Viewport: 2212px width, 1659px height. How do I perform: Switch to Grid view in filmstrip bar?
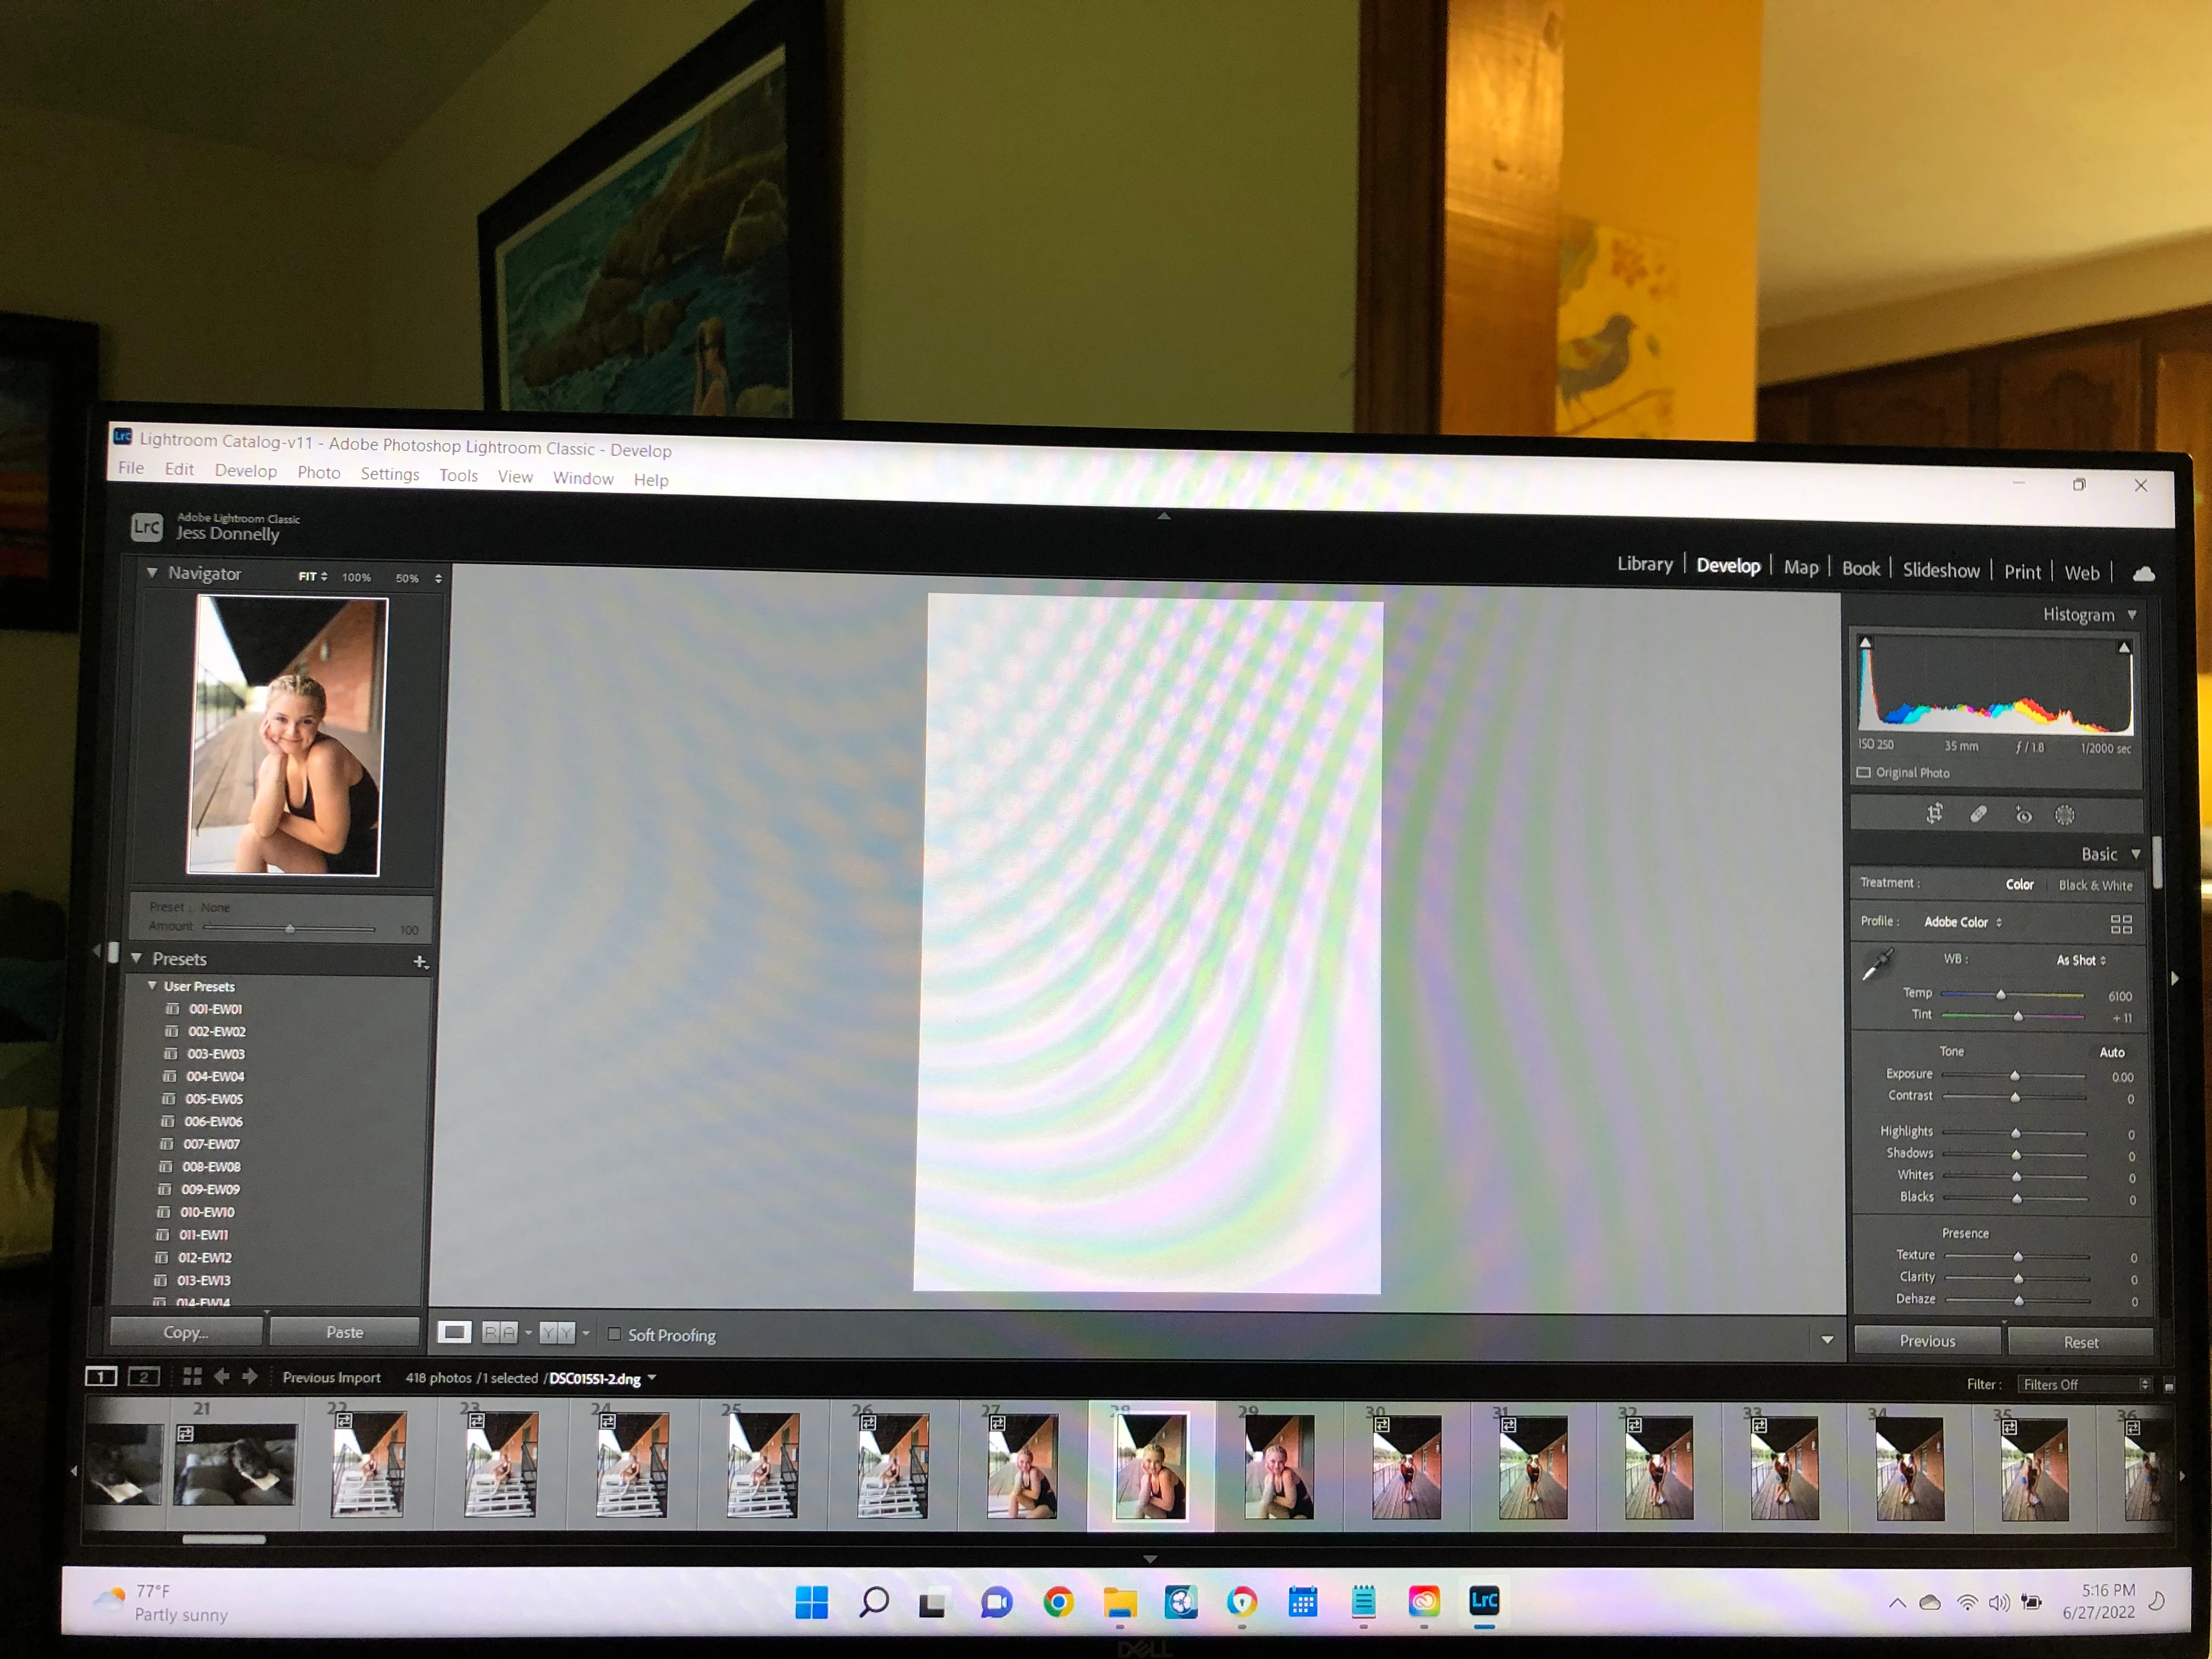[193, 1377]
